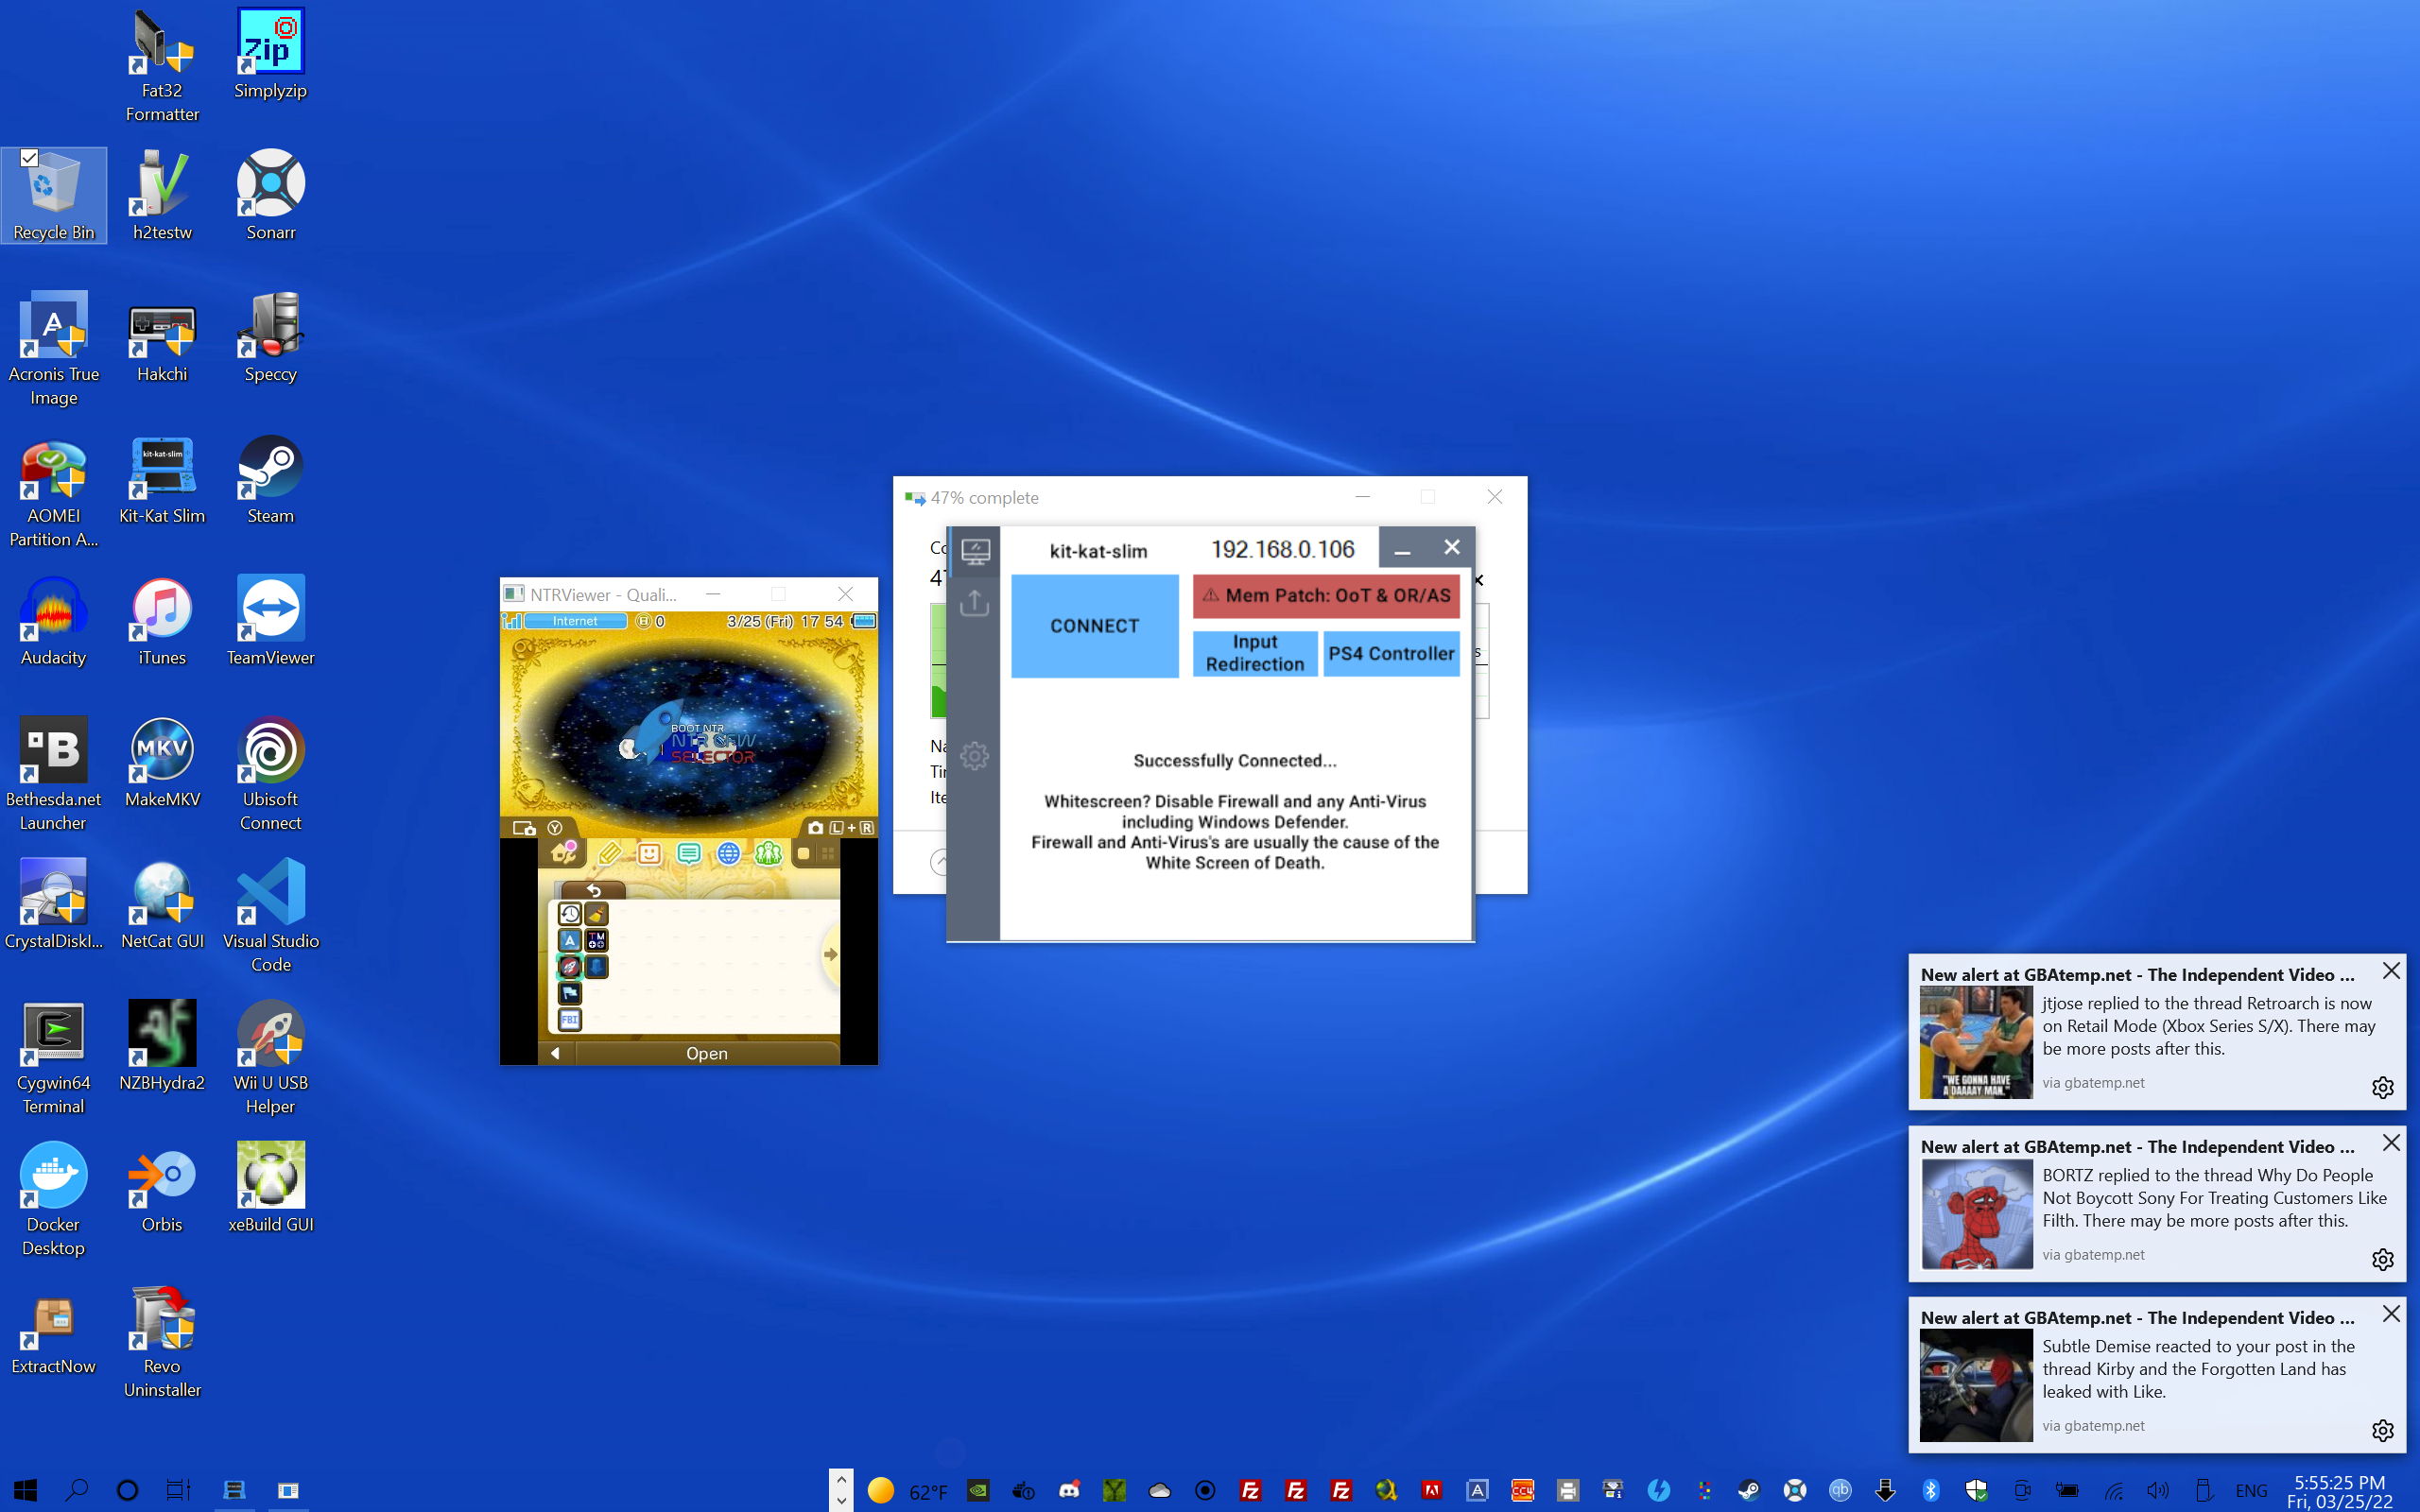Select the broom cleaner app in 3DS folder

tap(596, 914)
